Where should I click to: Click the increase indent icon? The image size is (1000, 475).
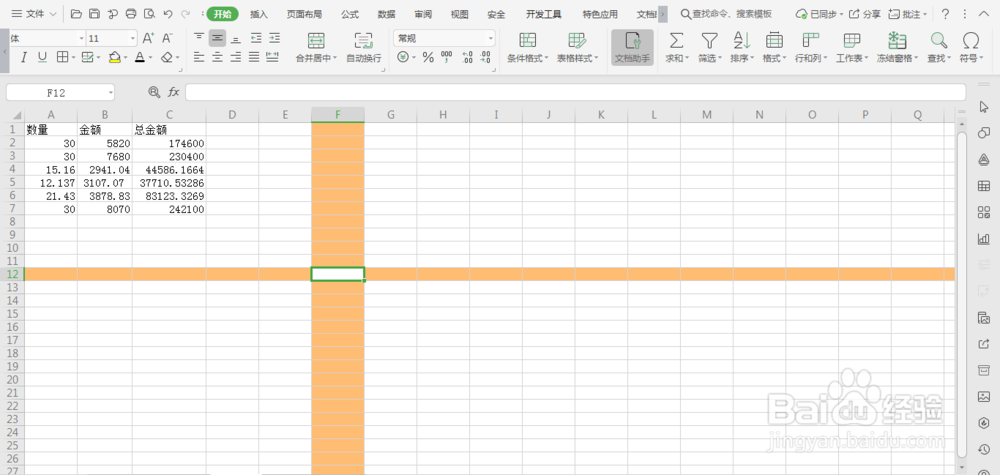[x=274, y=38]
